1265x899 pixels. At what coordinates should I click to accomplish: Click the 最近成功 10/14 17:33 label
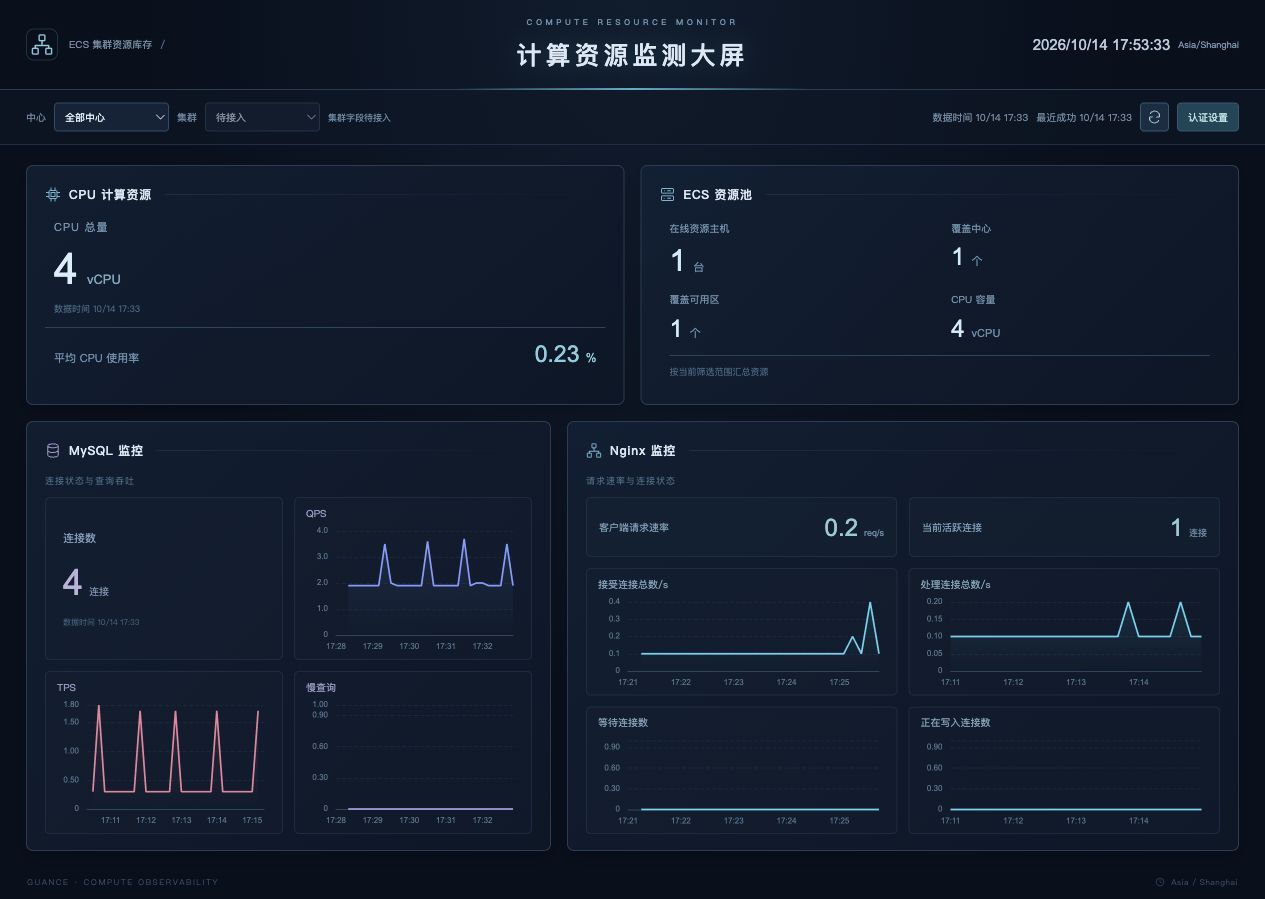1084,118
